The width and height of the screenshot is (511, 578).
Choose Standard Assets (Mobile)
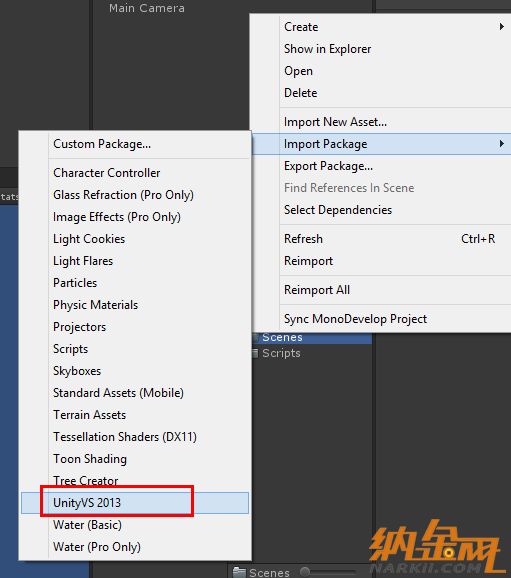(135, 393)
